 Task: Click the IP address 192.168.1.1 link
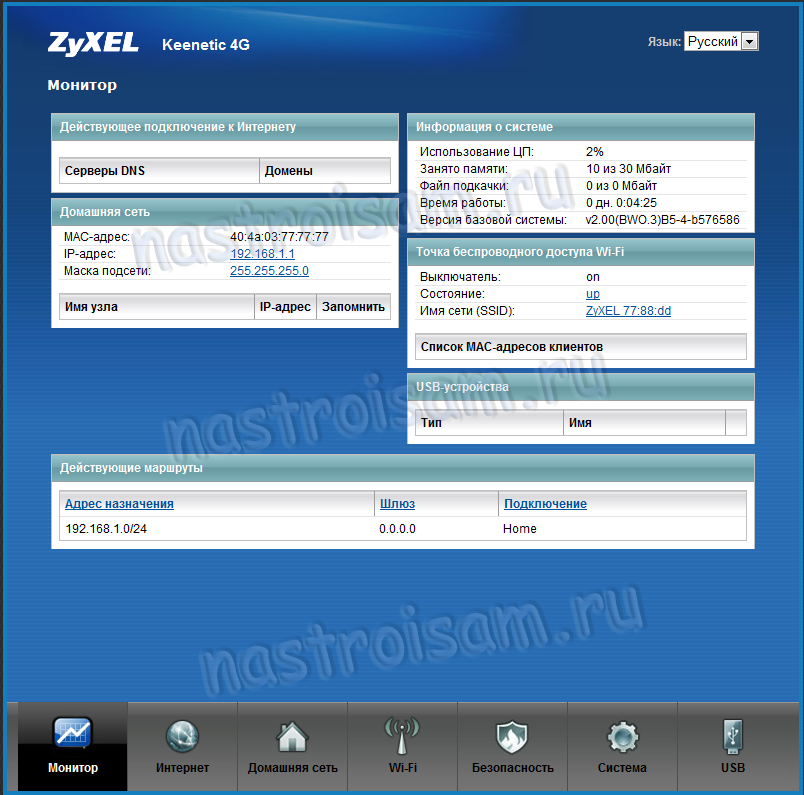pyautogui.click(x=262, y=254)
